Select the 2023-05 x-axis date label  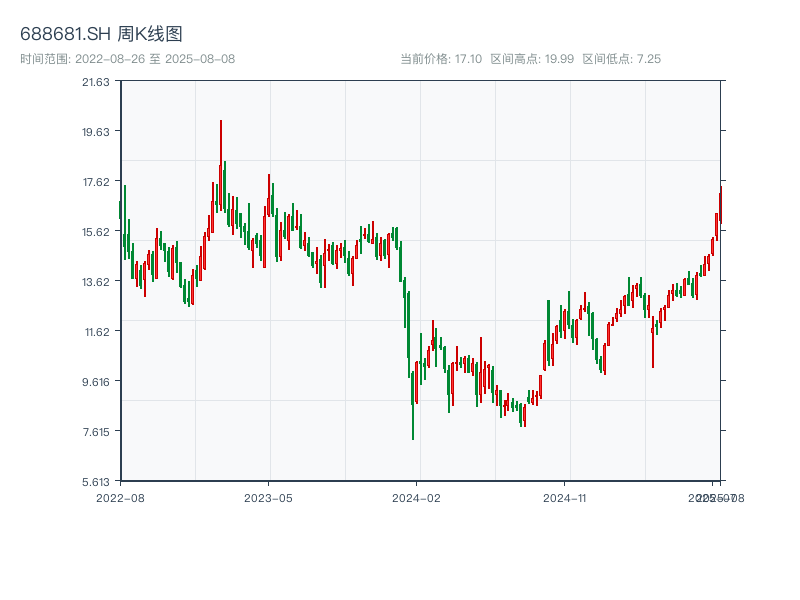click(268, 497)
